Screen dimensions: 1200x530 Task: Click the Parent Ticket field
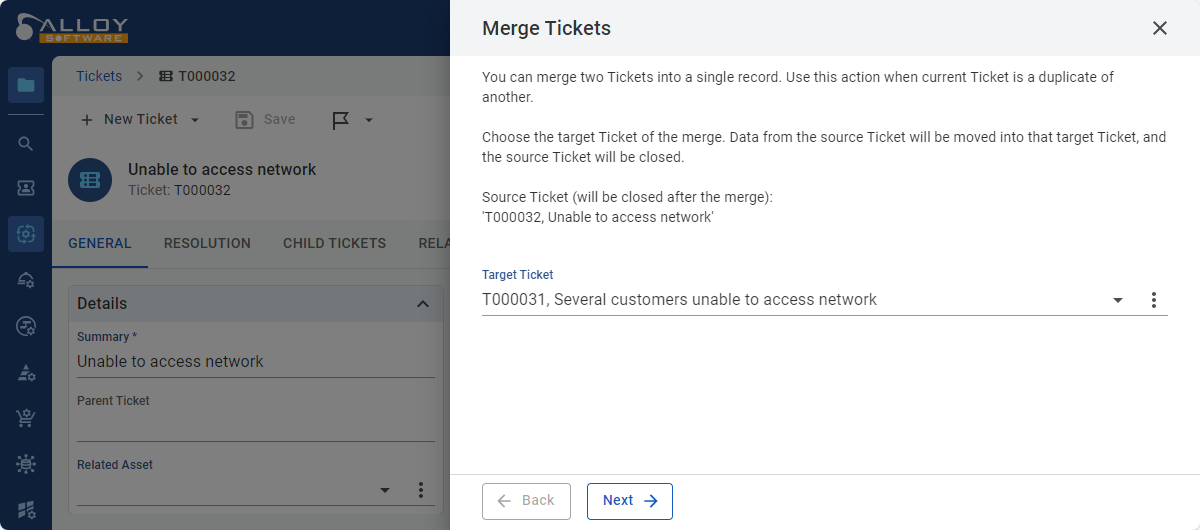(x=255, y=426)
